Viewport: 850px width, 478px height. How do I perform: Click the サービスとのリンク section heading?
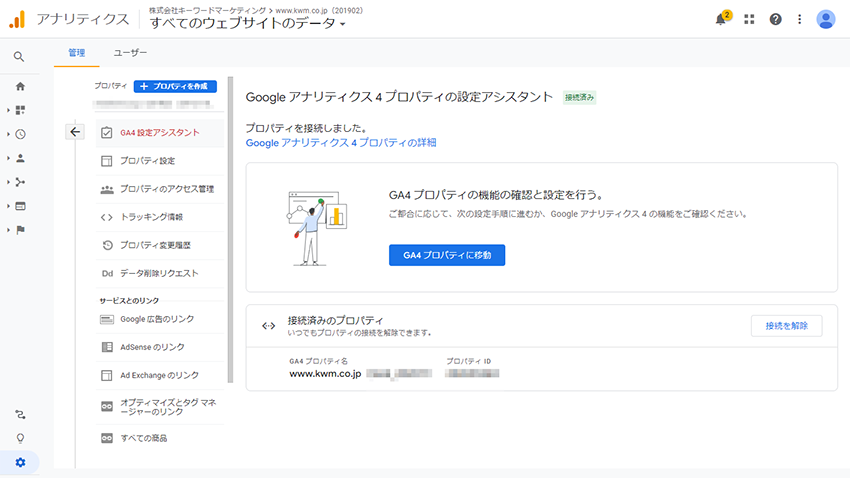click(129, 300)
